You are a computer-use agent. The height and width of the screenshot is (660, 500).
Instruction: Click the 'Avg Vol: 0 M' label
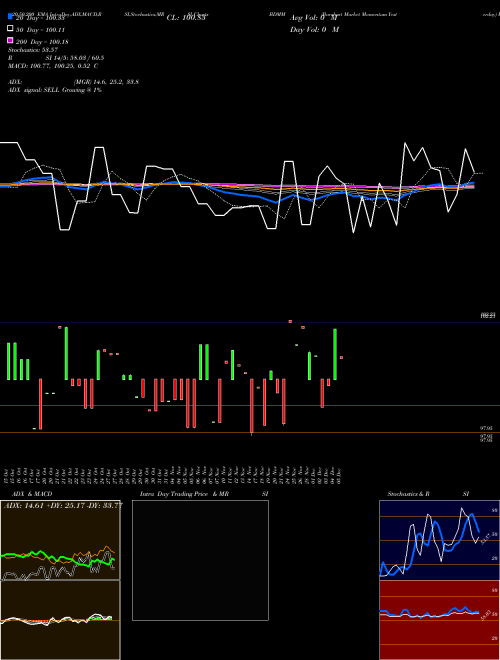pyautogui.click(x=314, y=18)
